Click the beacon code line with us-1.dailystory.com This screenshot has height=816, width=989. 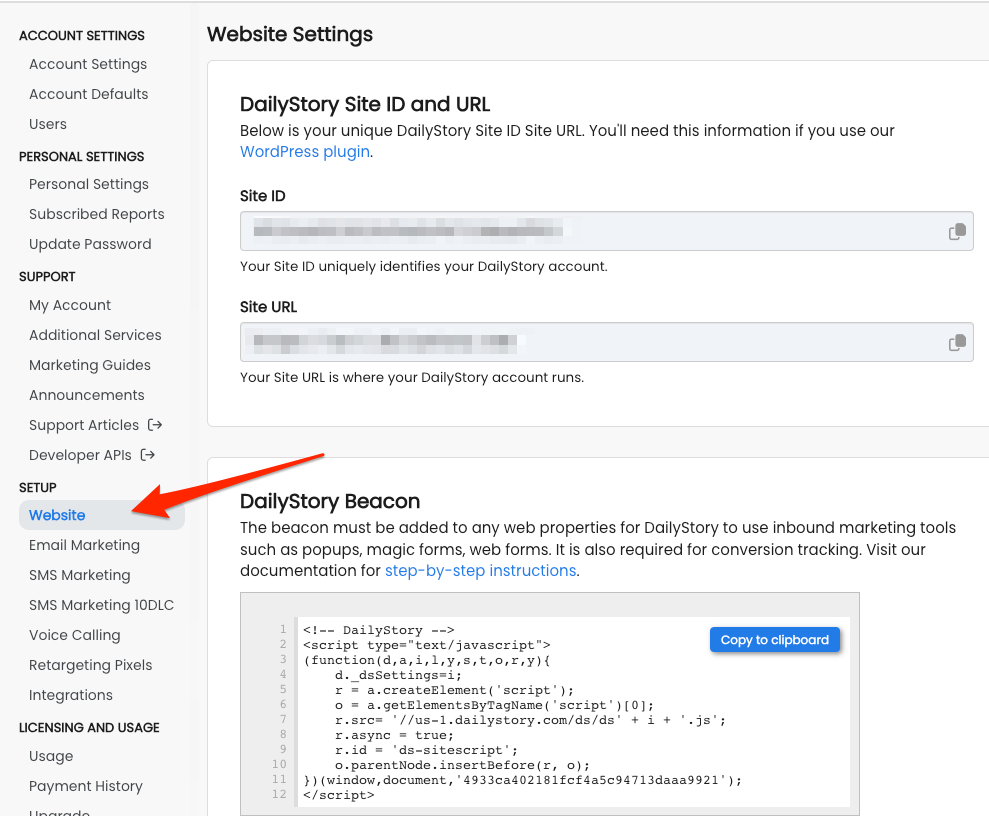530,720
